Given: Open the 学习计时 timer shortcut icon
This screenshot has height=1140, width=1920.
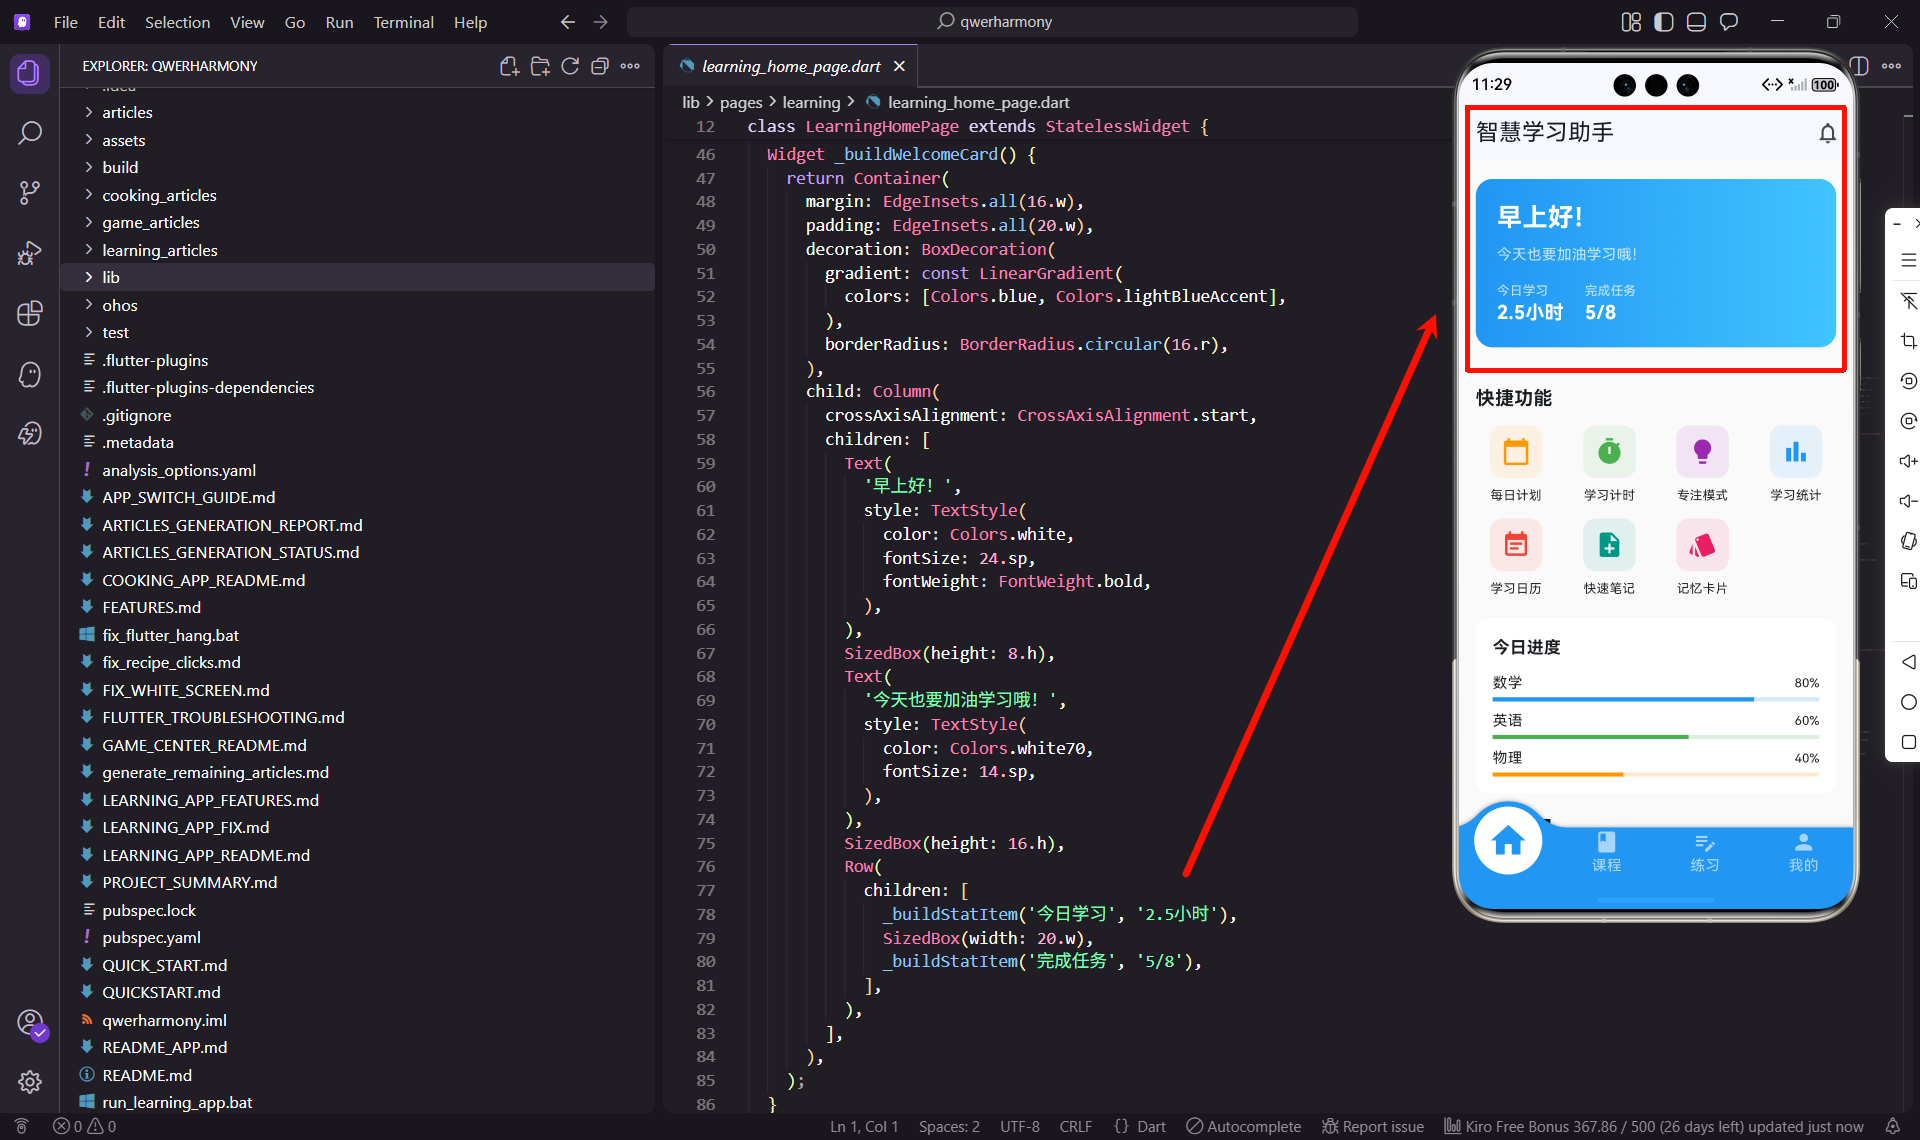Looking at the screenshot, I should point(1608,452).
